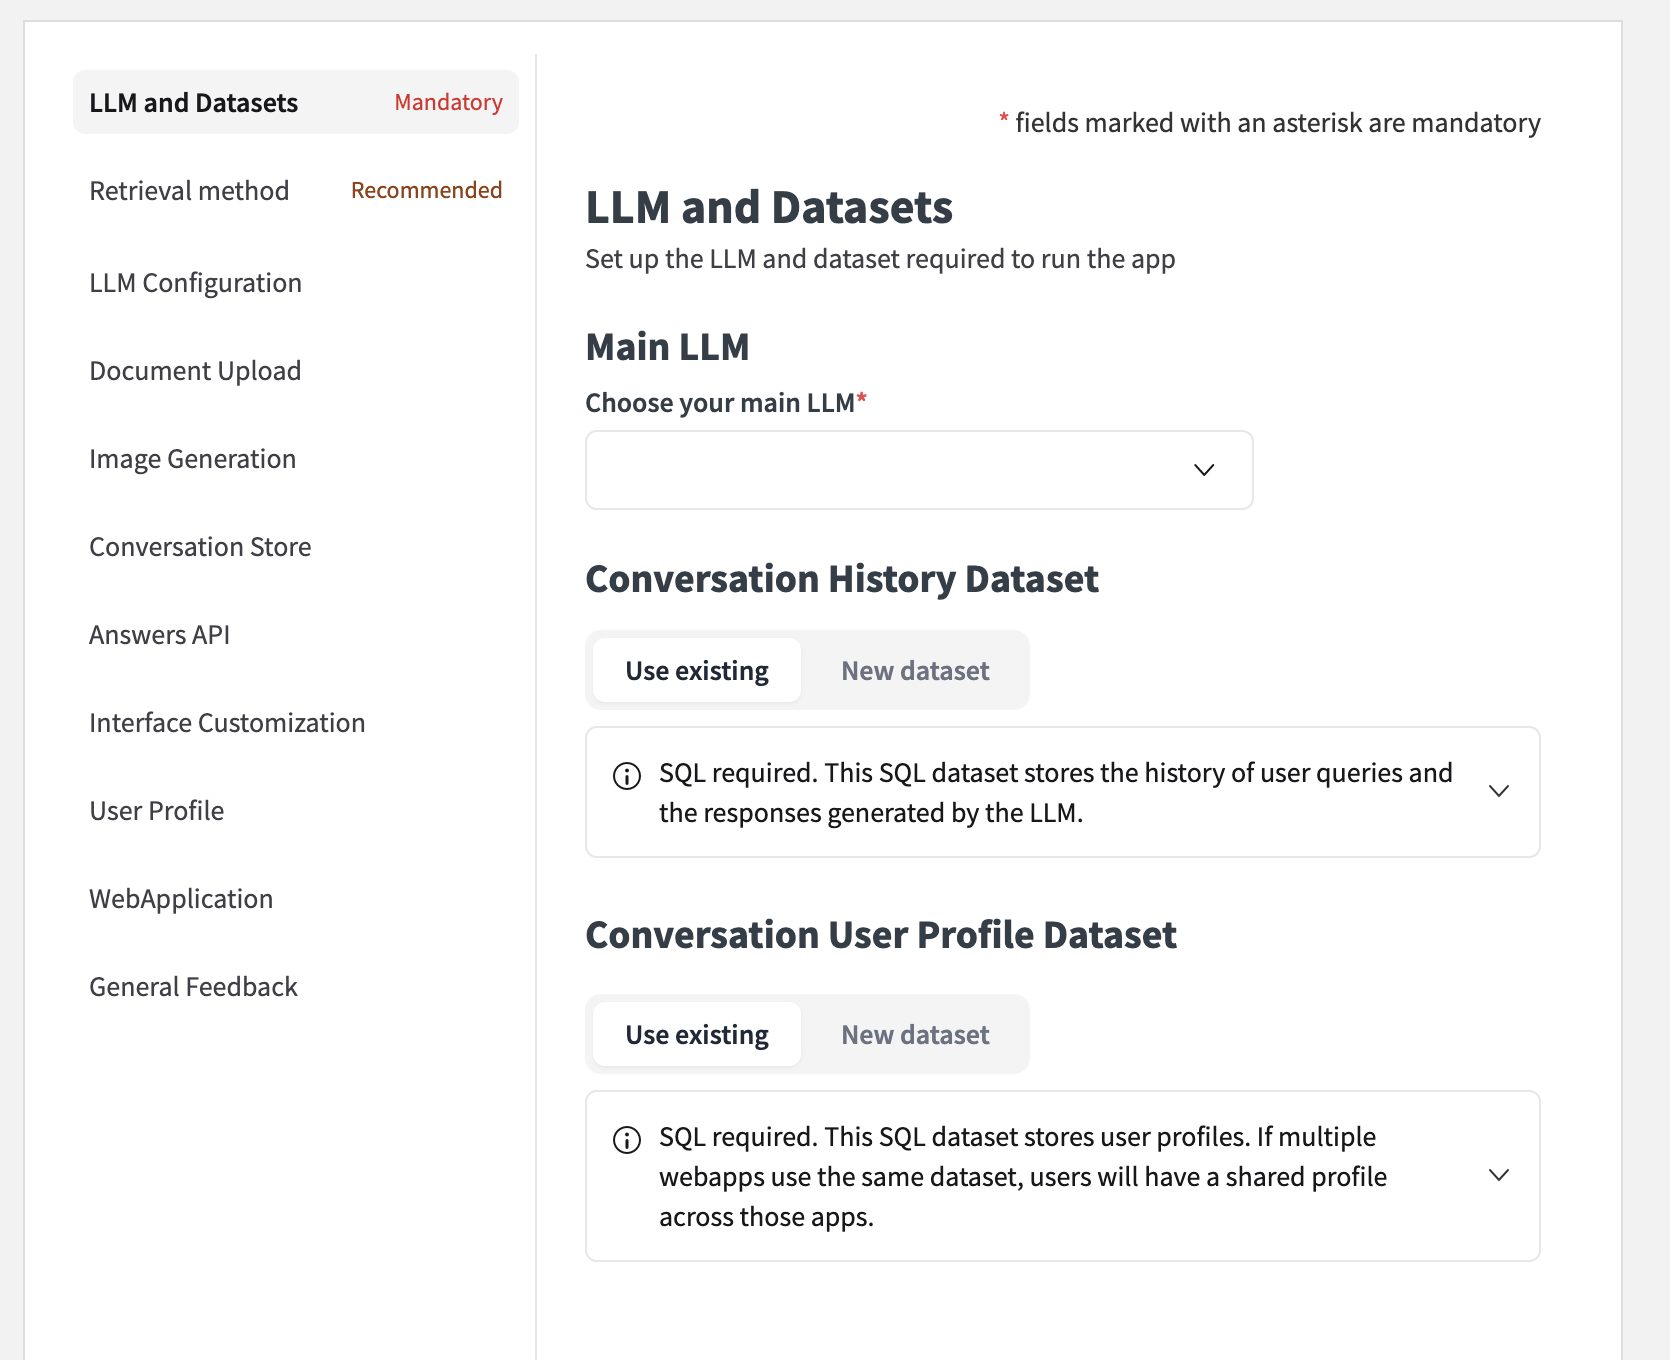Go to Retrieval method section
Screen dimensions: 1670x1360
[x=189, y=191]
